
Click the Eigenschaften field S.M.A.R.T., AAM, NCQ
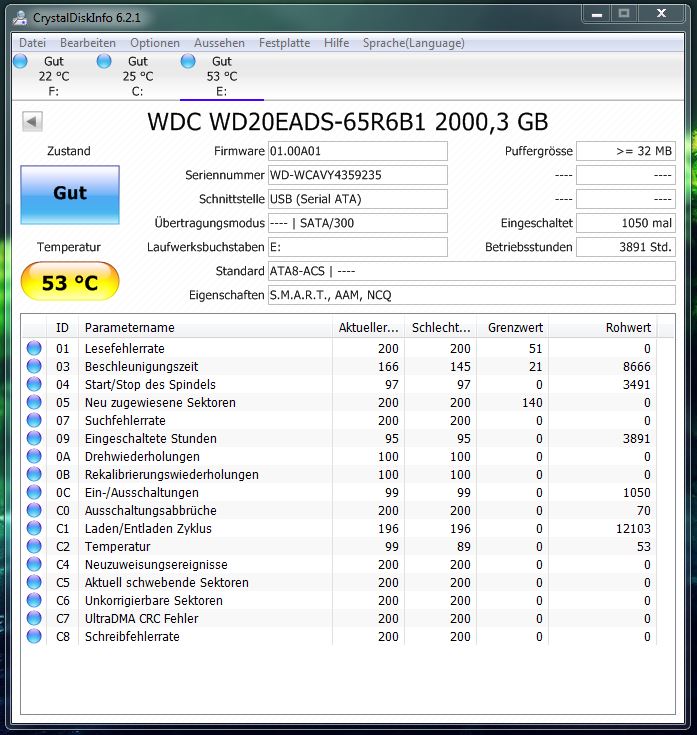pos(472,295)
